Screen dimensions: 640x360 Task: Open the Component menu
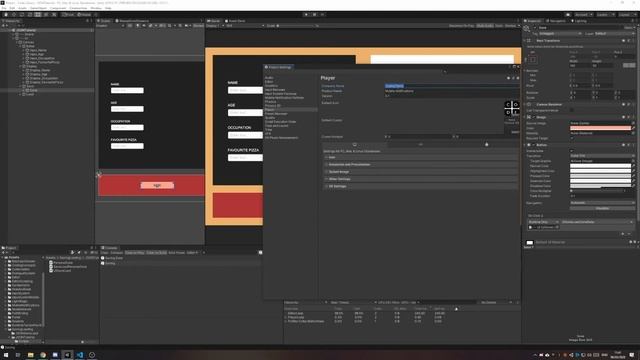pos(58,8)
